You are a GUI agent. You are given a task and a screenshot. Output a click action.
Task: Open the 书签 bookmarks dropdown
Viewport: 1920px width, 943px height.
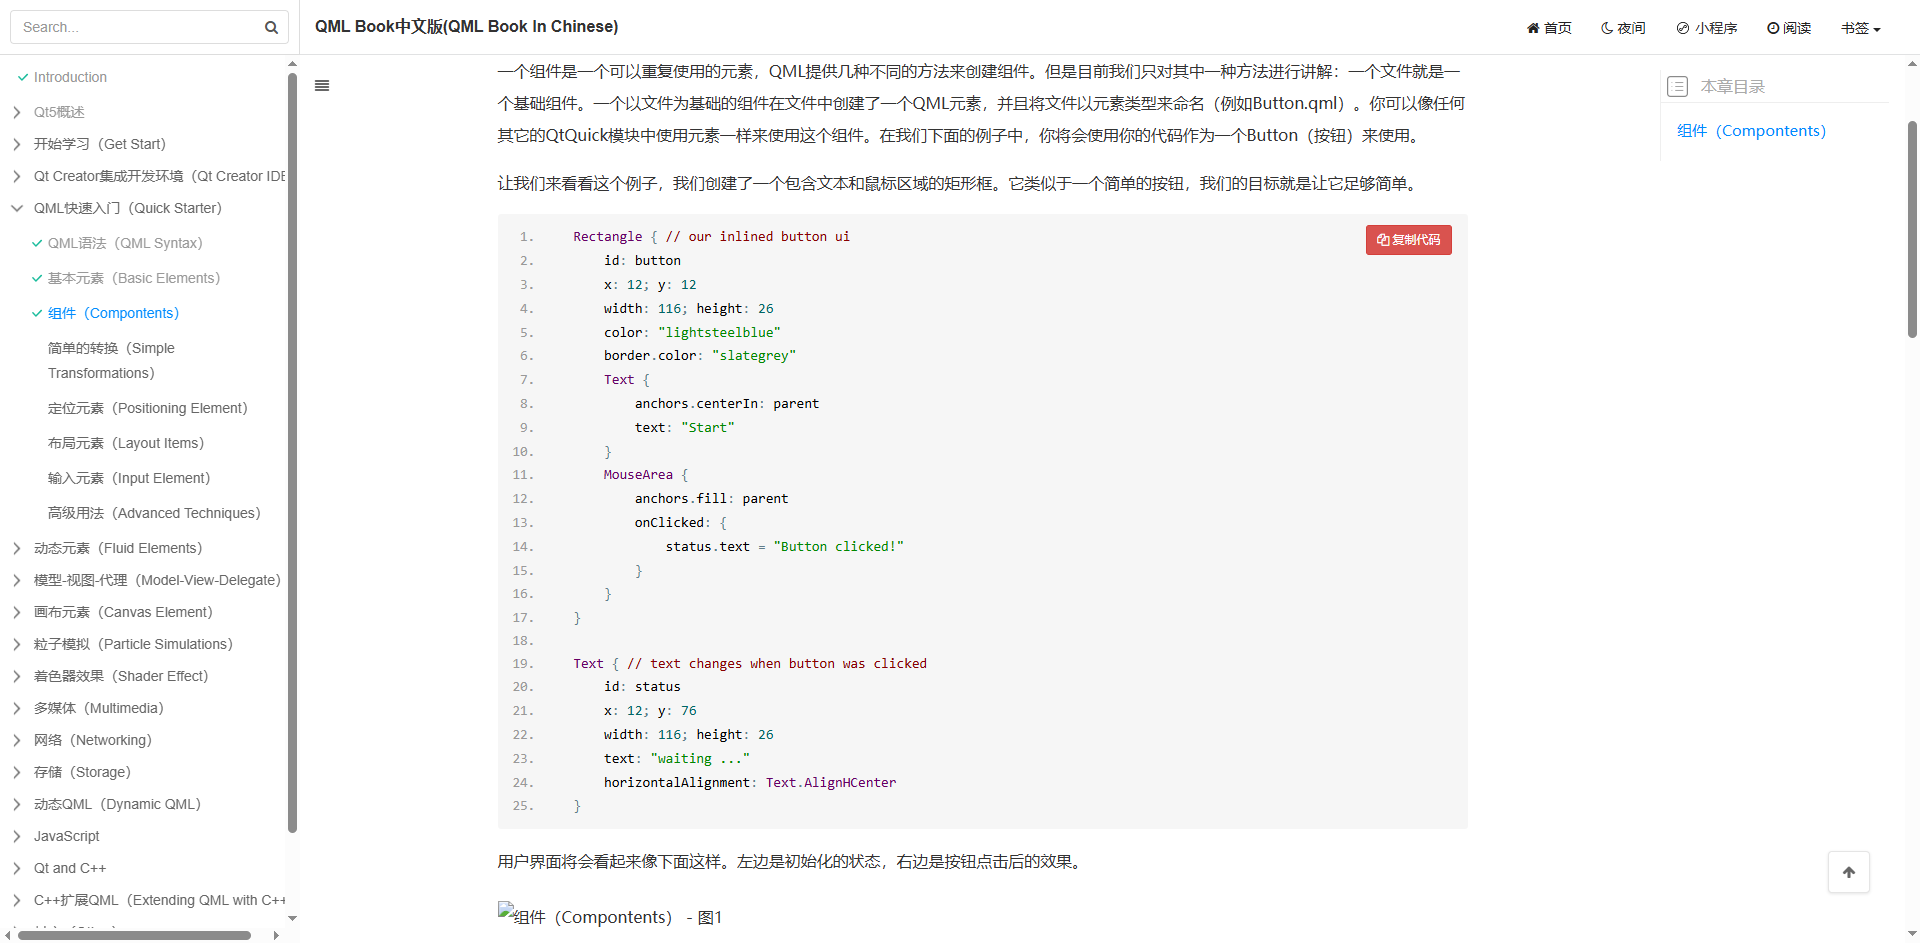point(1860,28)
